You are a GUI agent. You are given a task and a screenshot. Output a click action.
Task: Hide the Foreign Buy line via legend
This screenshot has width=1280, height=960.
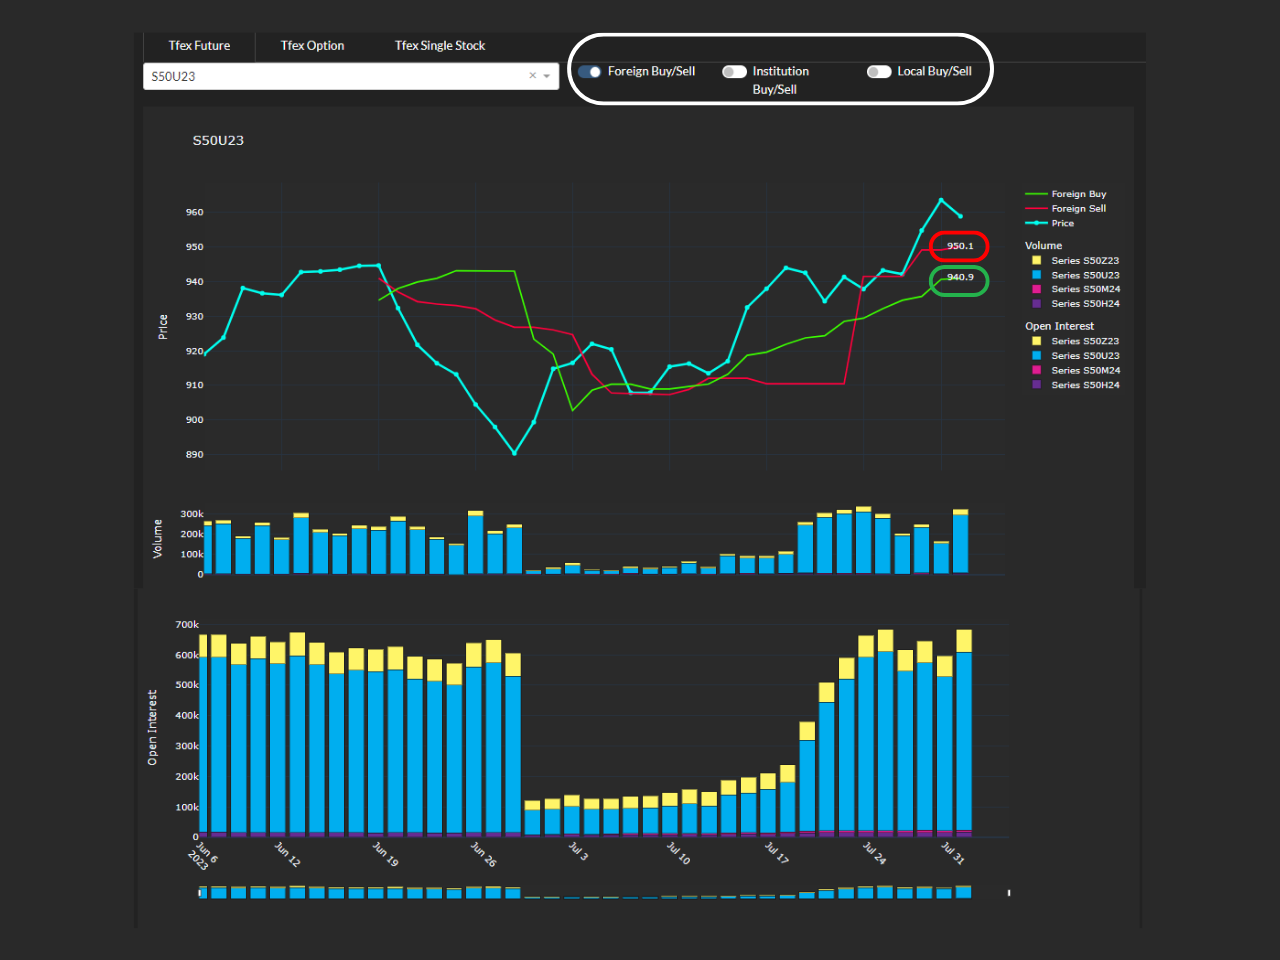click(x=1066, y=194)
